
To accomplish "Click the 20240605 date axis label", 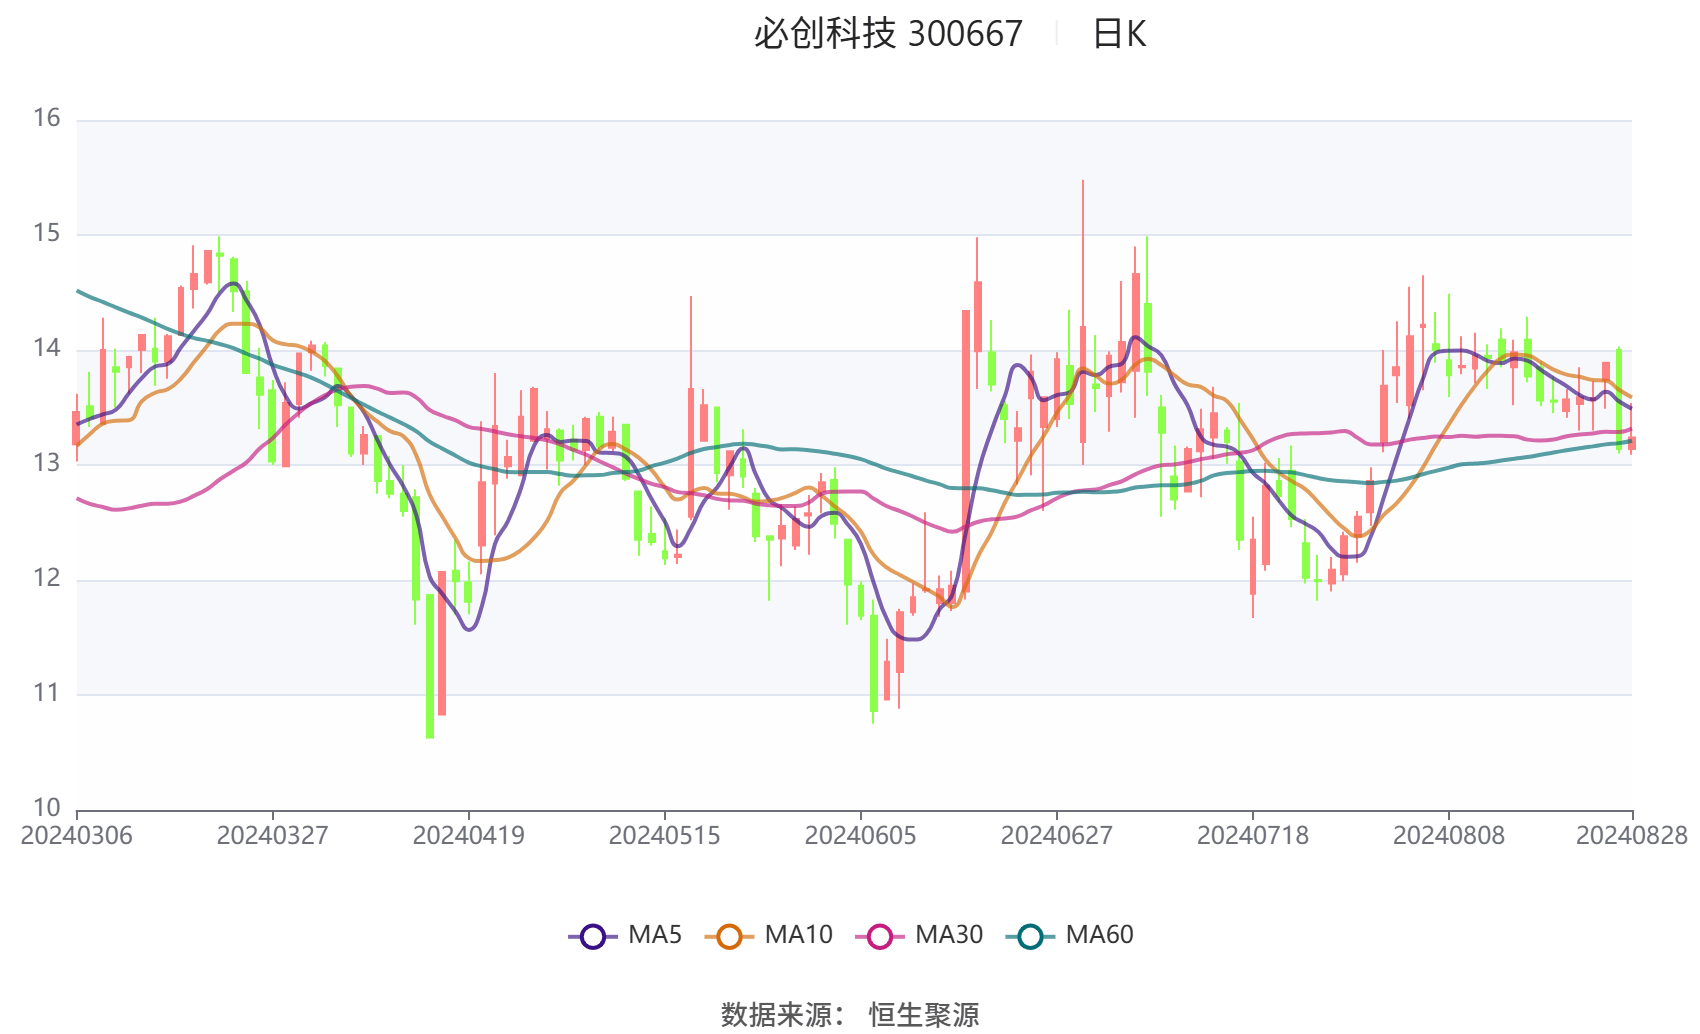I will (861, 835).
